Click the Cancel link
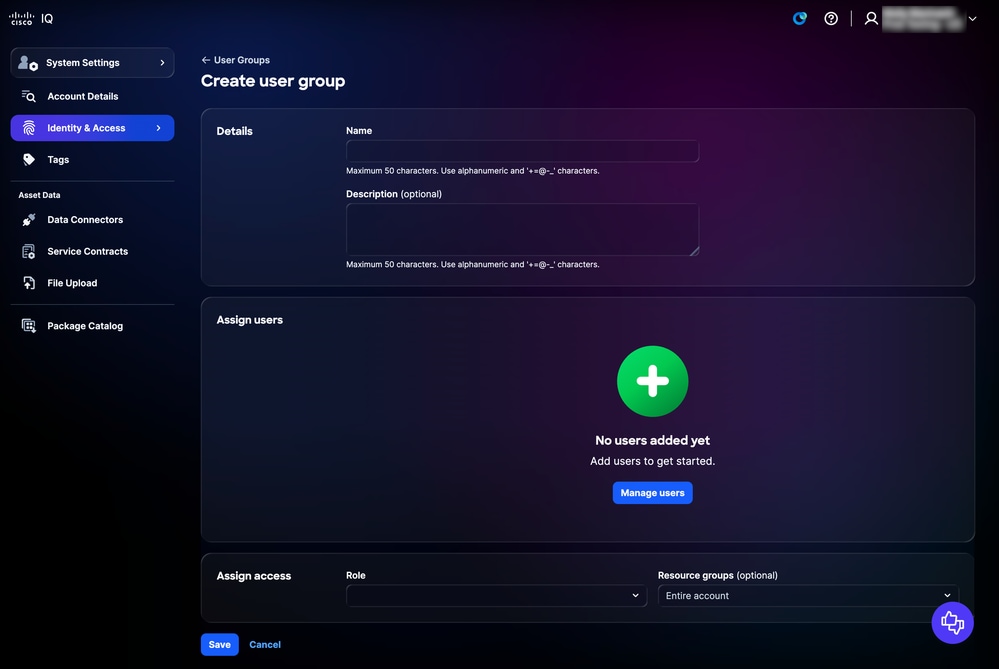This screenshot has width=999, height=669. [265, 644]
